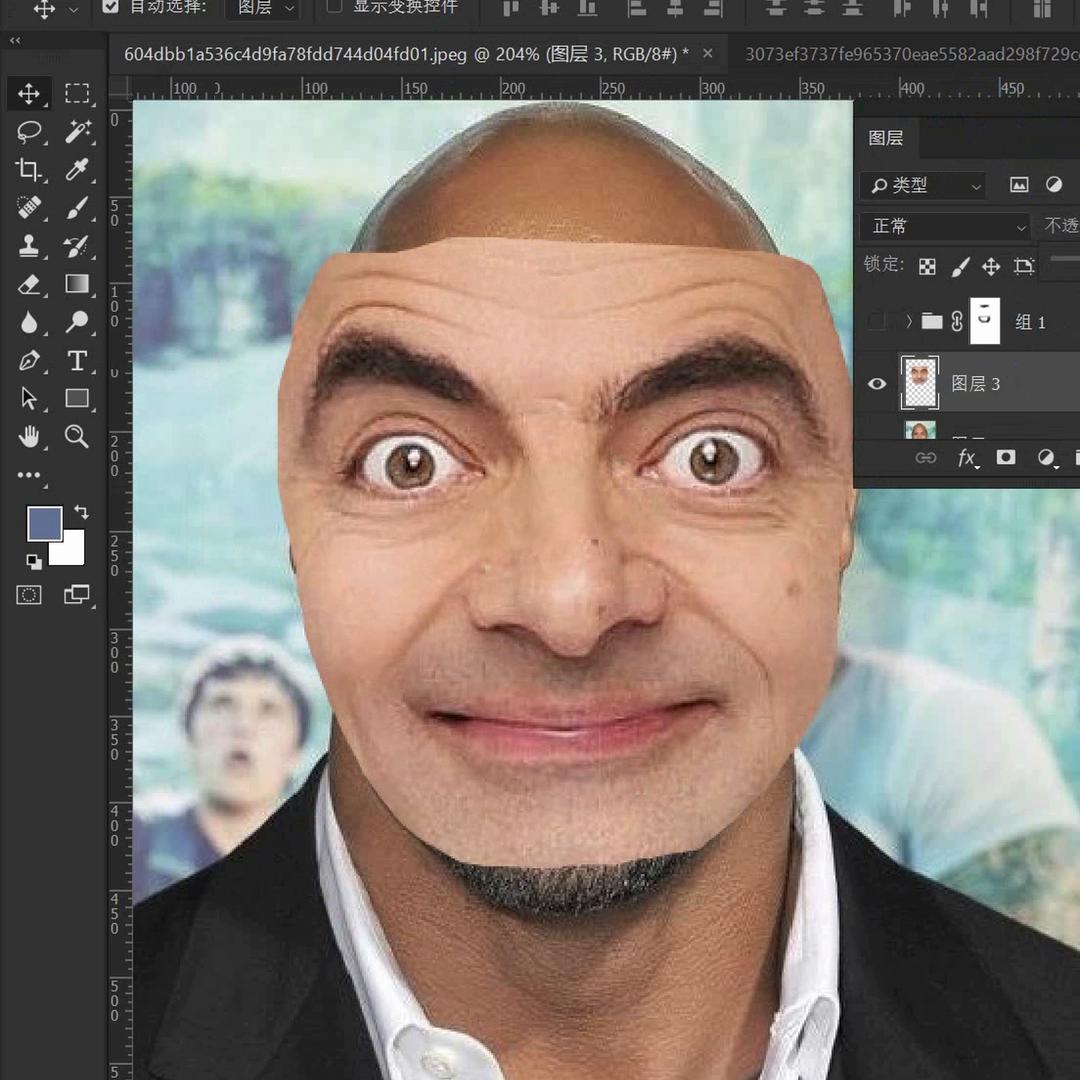Open the foreground color swatch
This screenshot has height=1080, width=1080.
(44, 523)
